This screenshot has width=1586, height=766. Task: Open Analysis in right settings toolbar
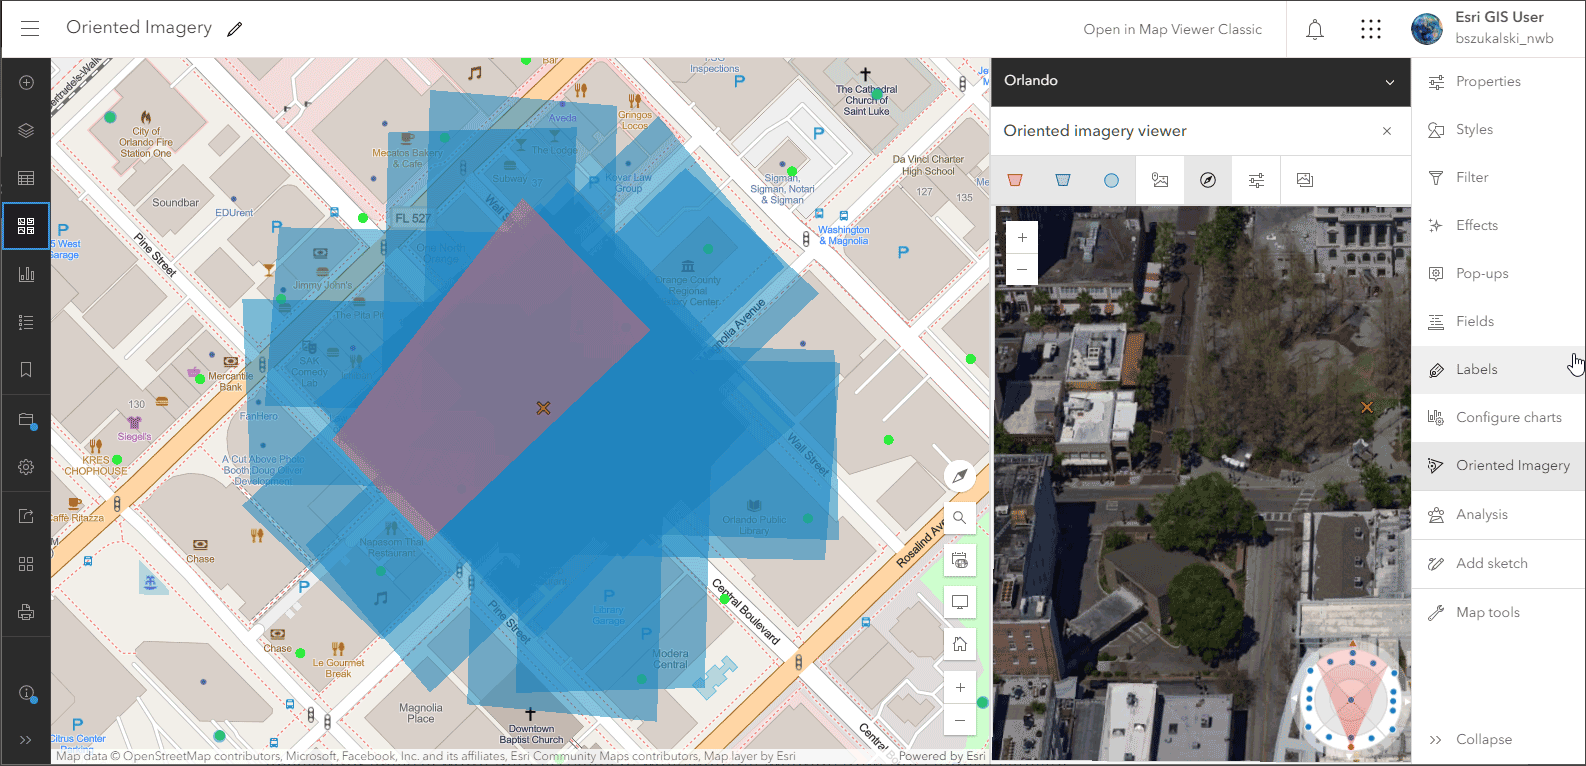pyautogui.click(x=1498, y=515)
